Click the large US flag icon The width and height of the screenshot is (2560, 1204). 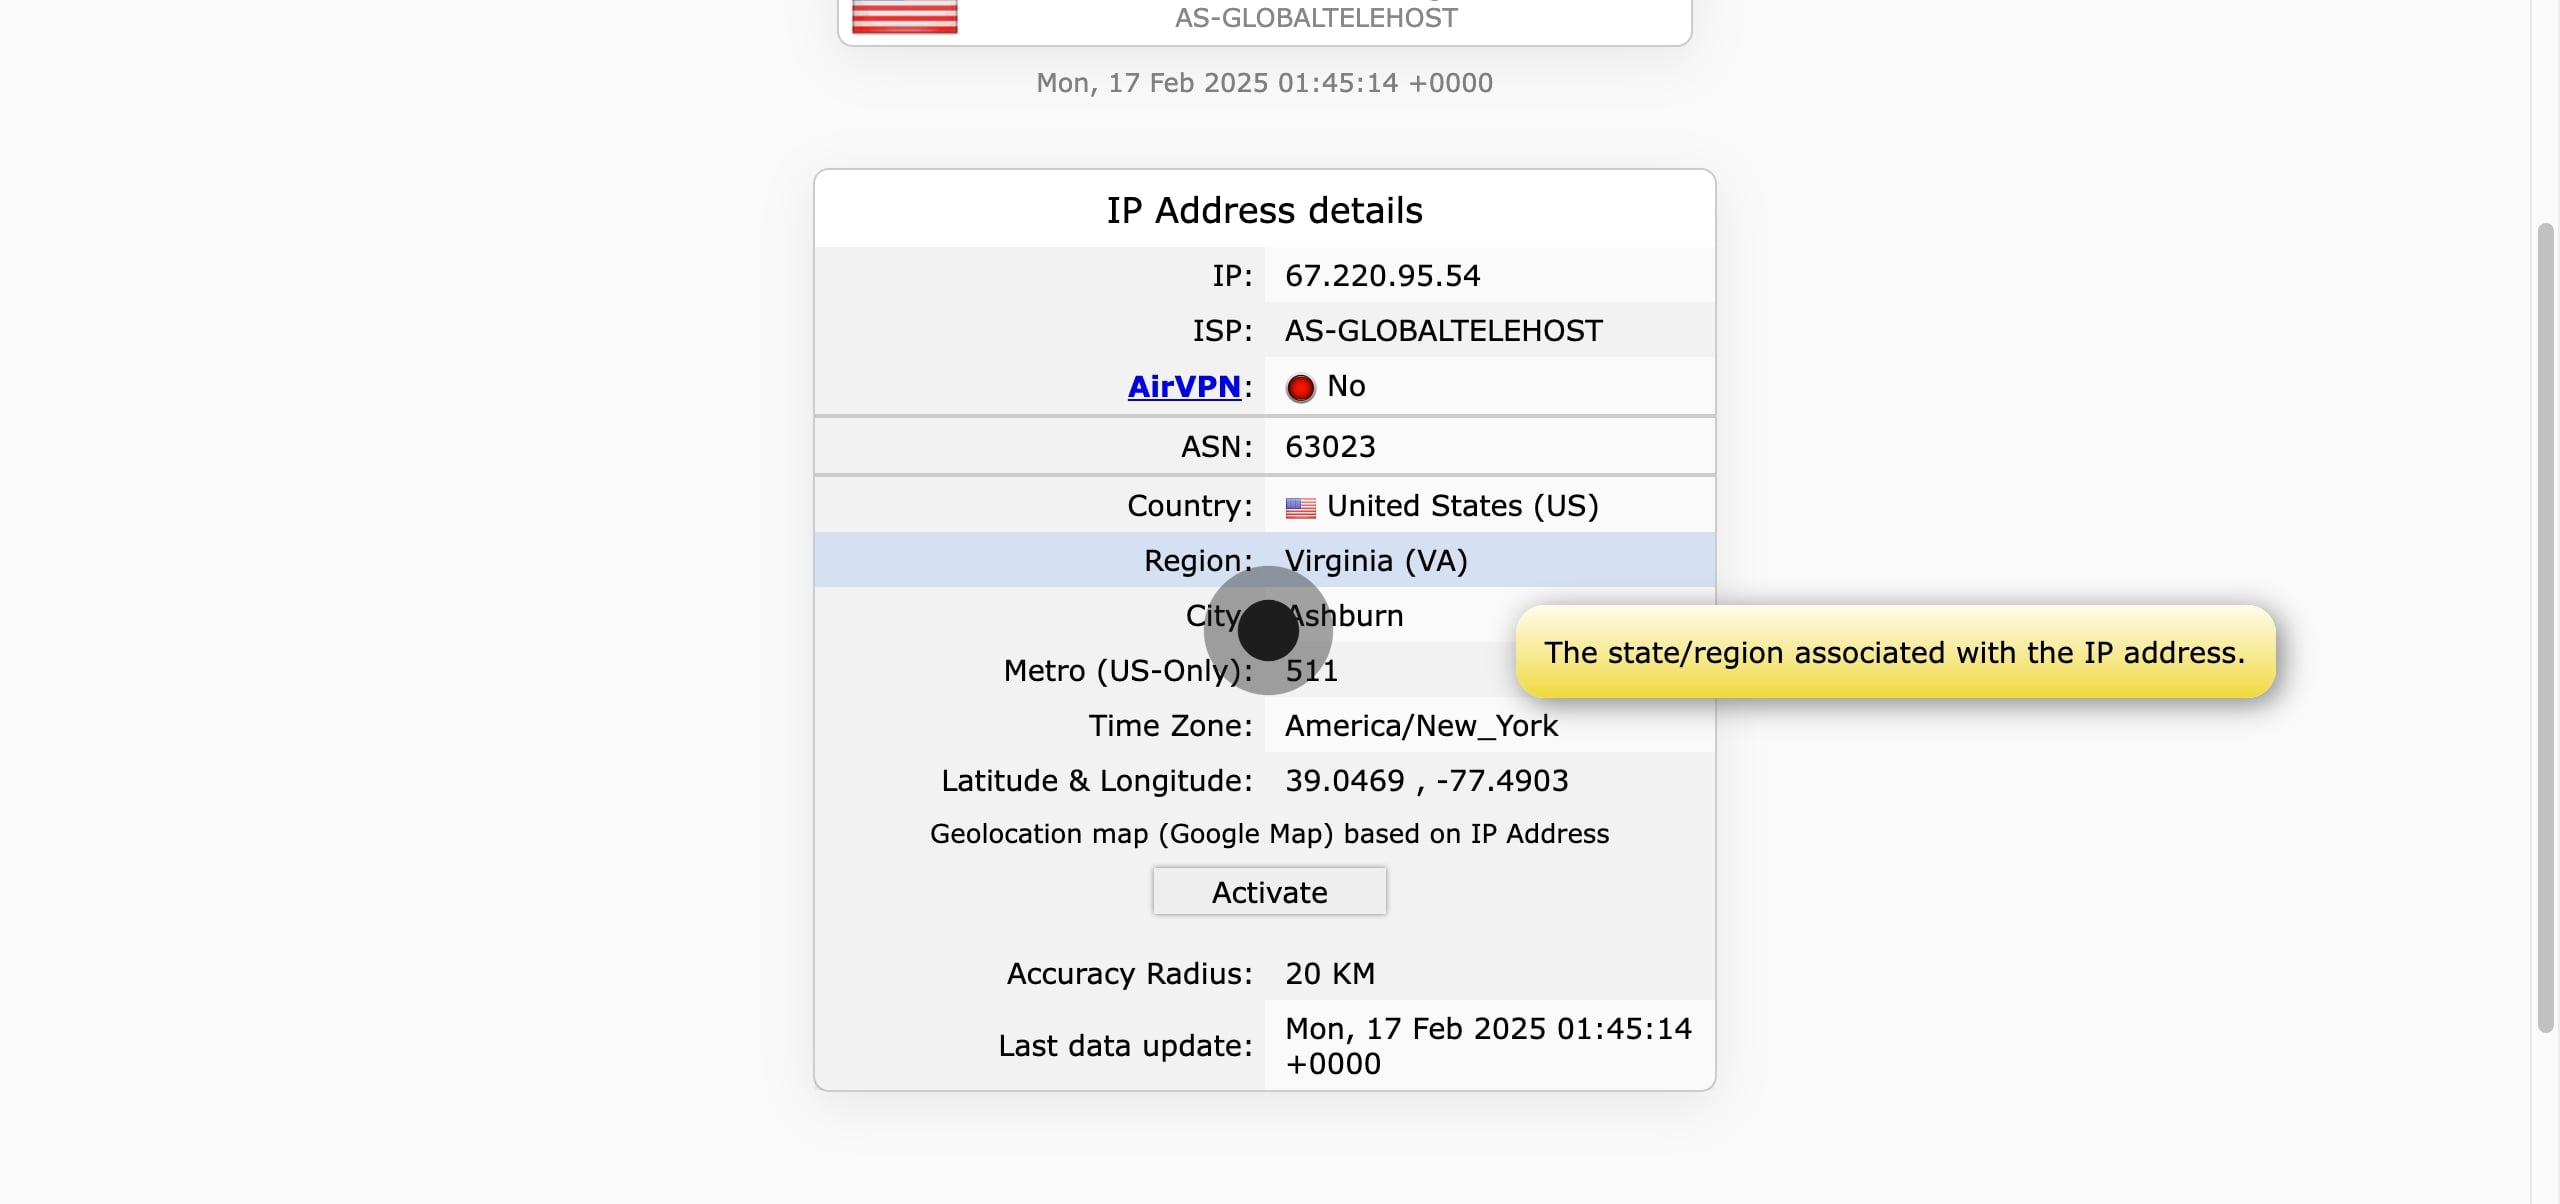click(x=904, y=16)
